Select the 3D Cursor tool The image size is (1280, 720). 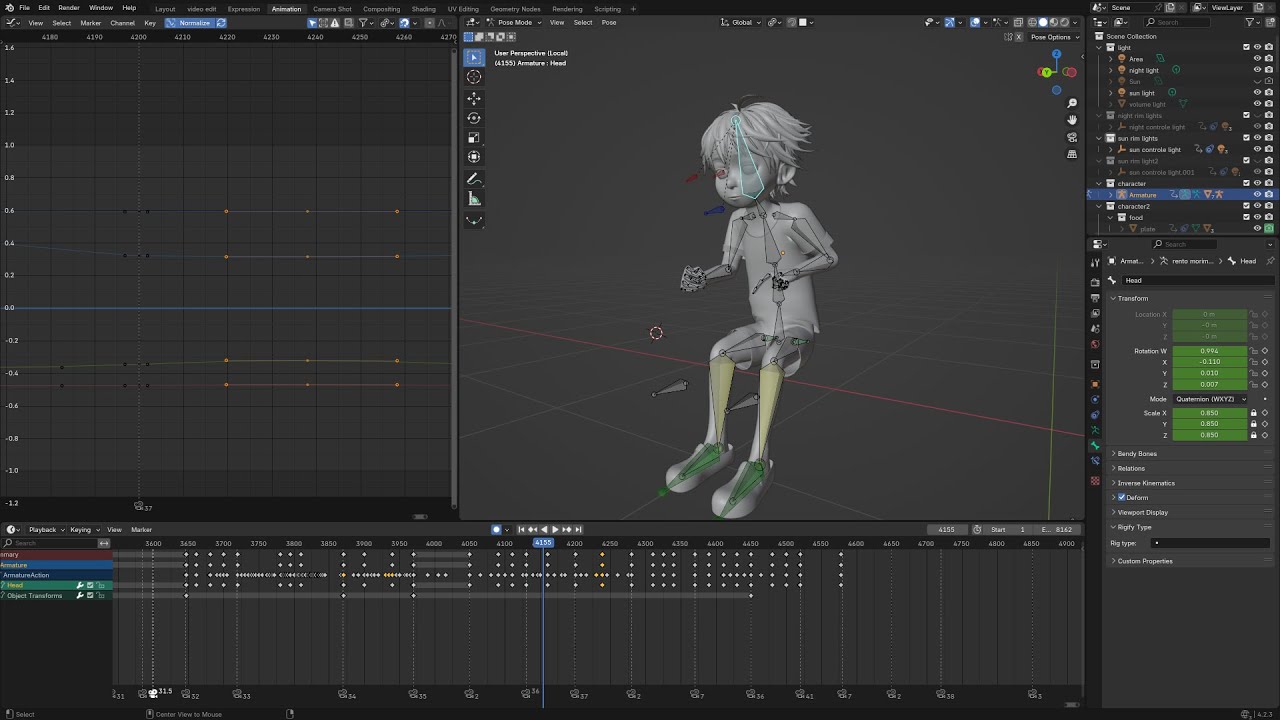click(474, 77)
